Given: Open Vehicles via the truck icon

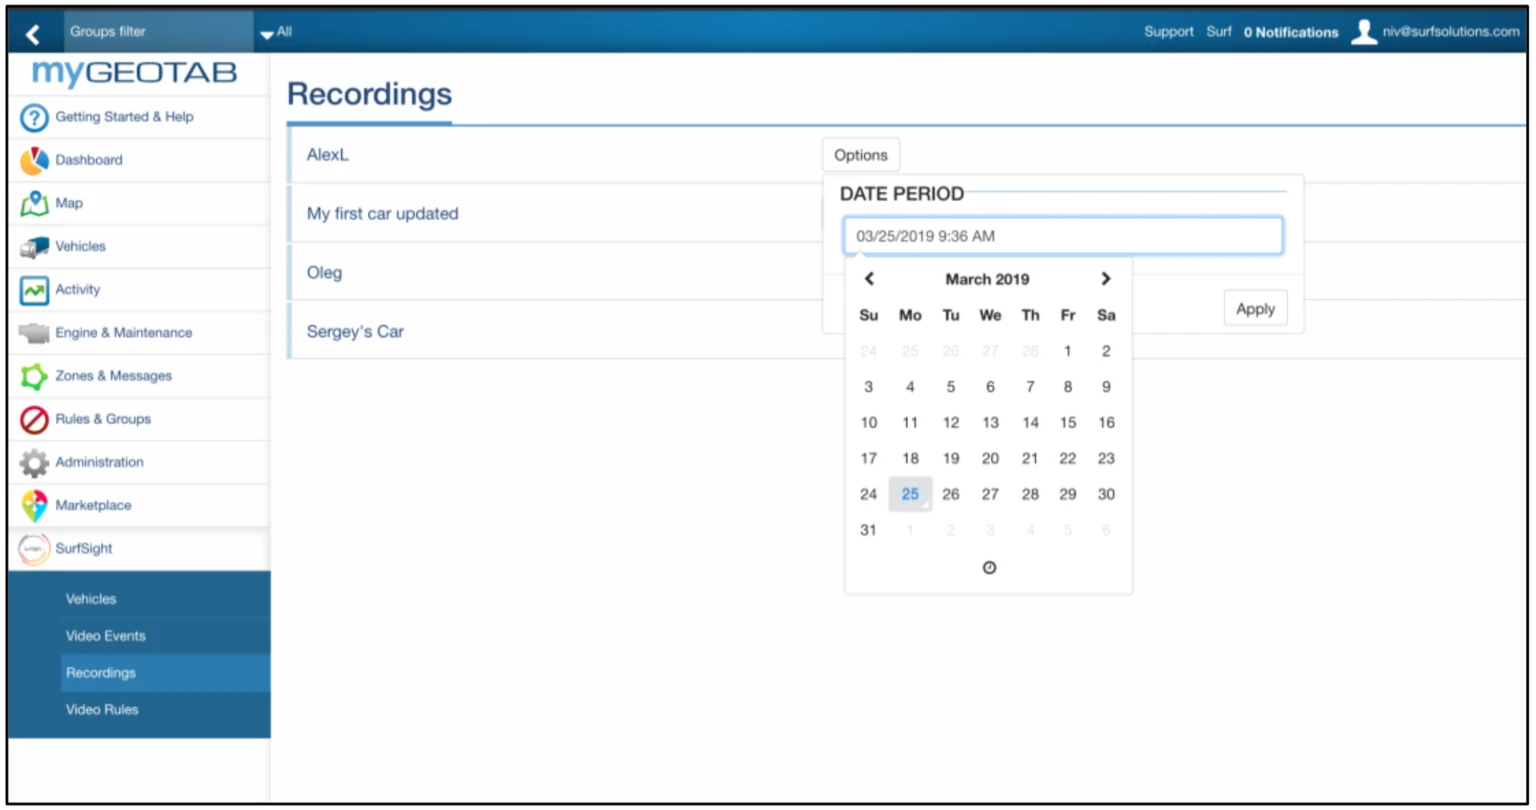Looking at the screenshot, I should (x=34, y=247).
